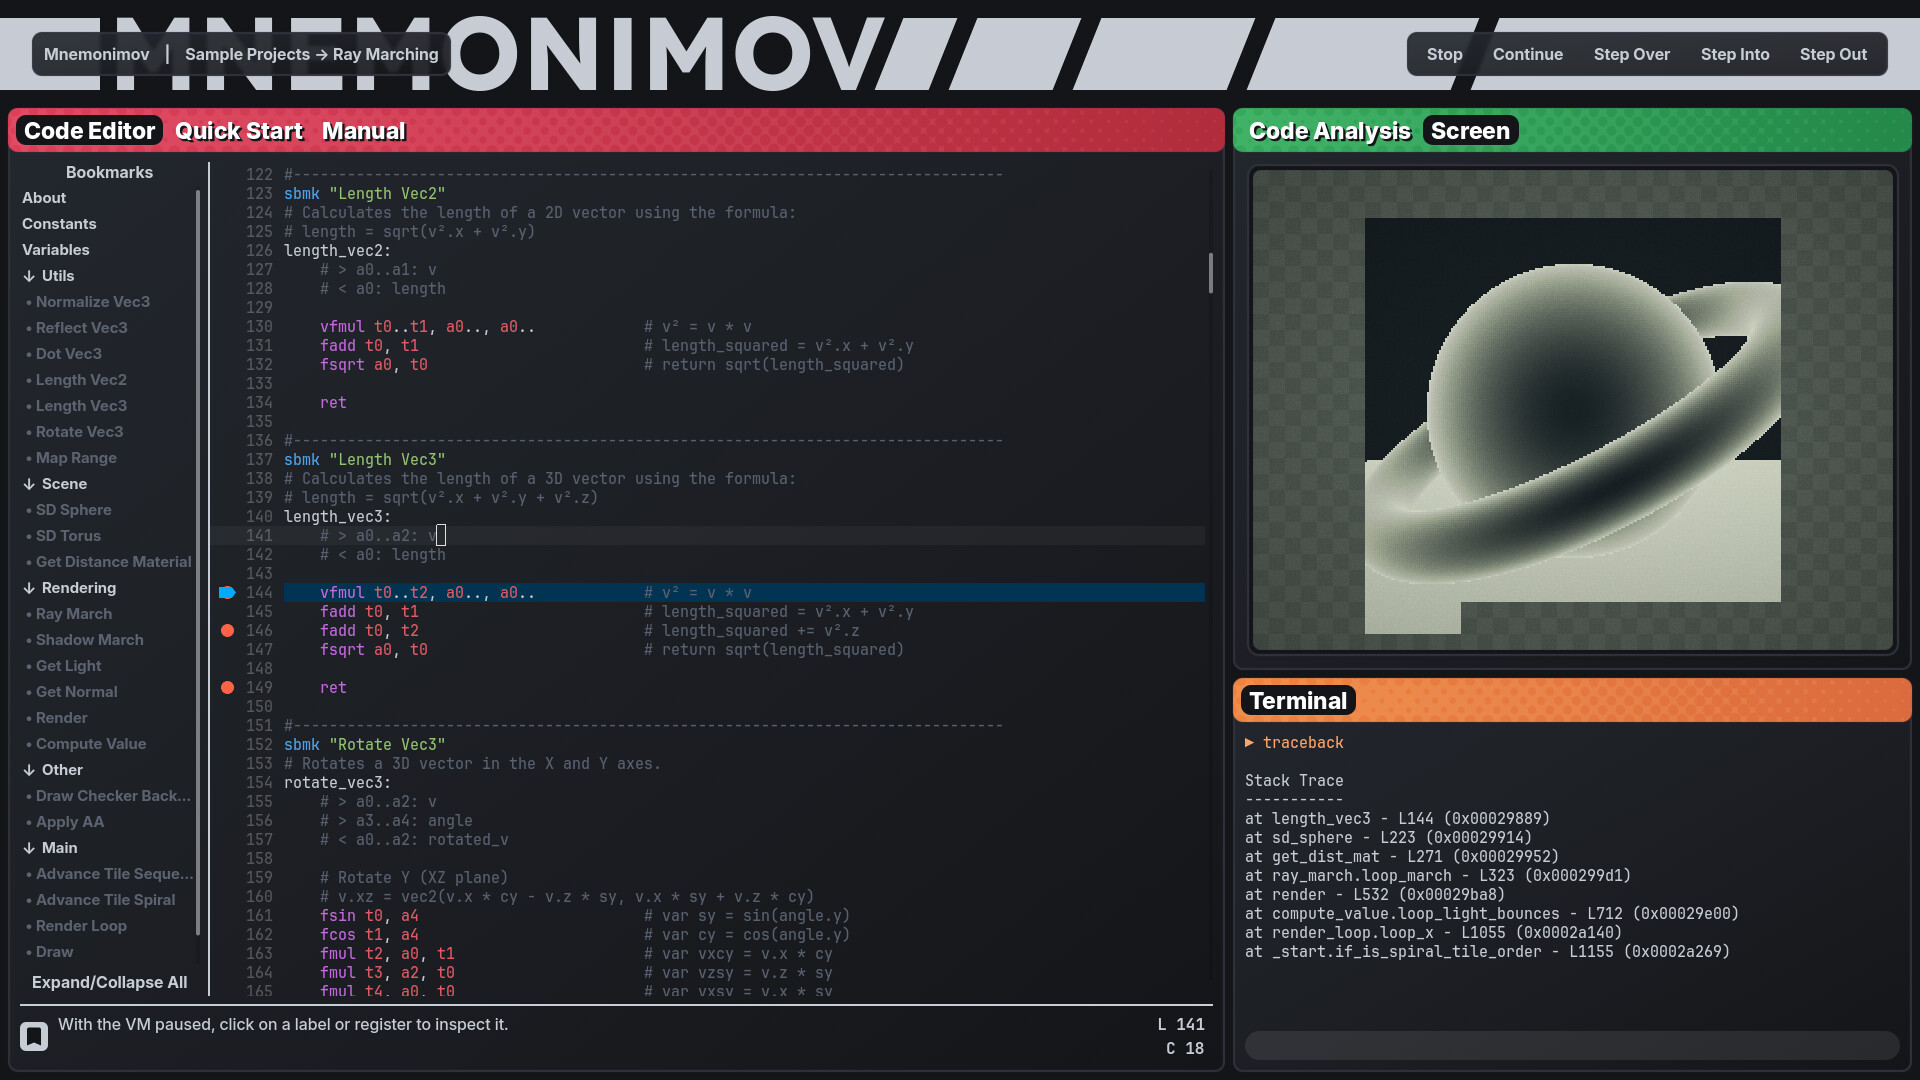
Task: Switch to the Quick Start tab
Action: tap(239, 131)
